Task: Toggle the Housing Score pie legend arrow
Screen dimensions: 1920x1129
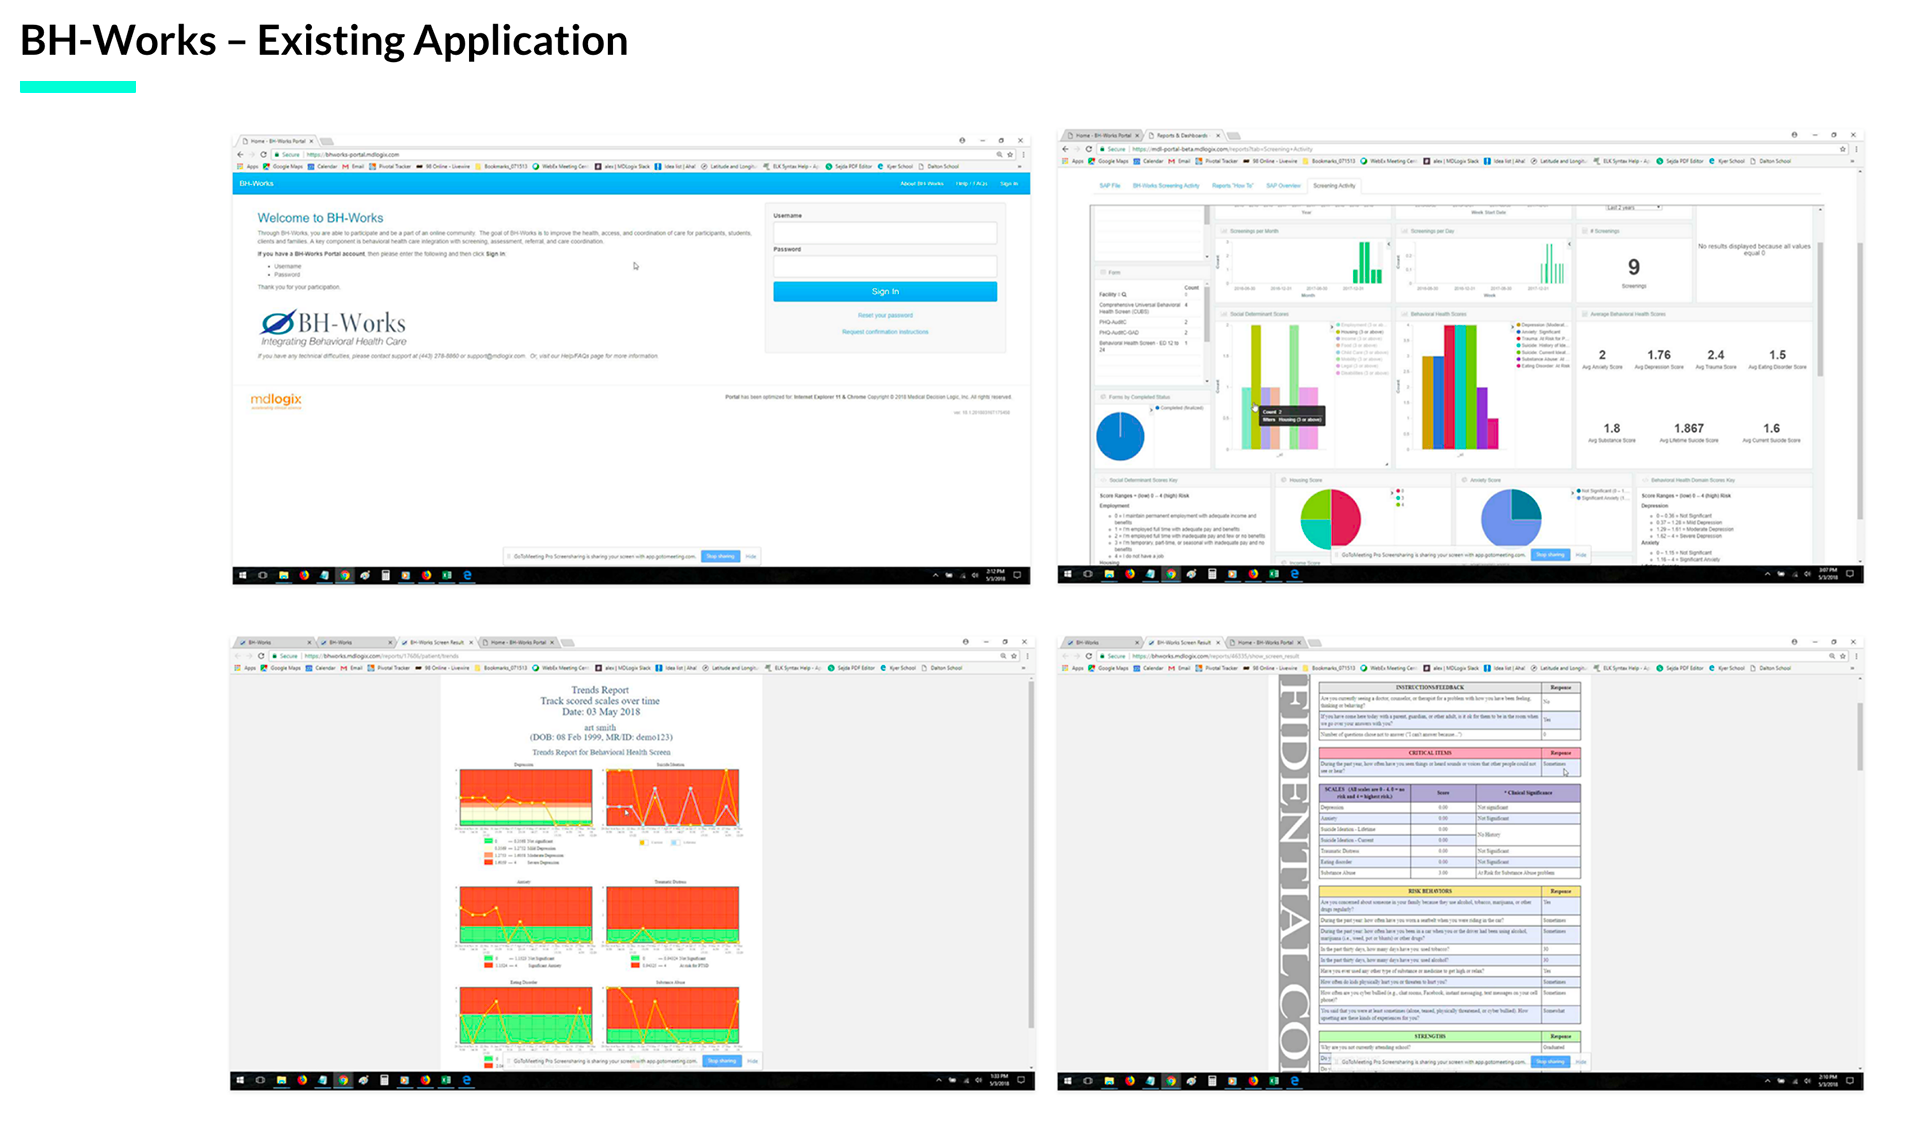Action: point(1392,492)
